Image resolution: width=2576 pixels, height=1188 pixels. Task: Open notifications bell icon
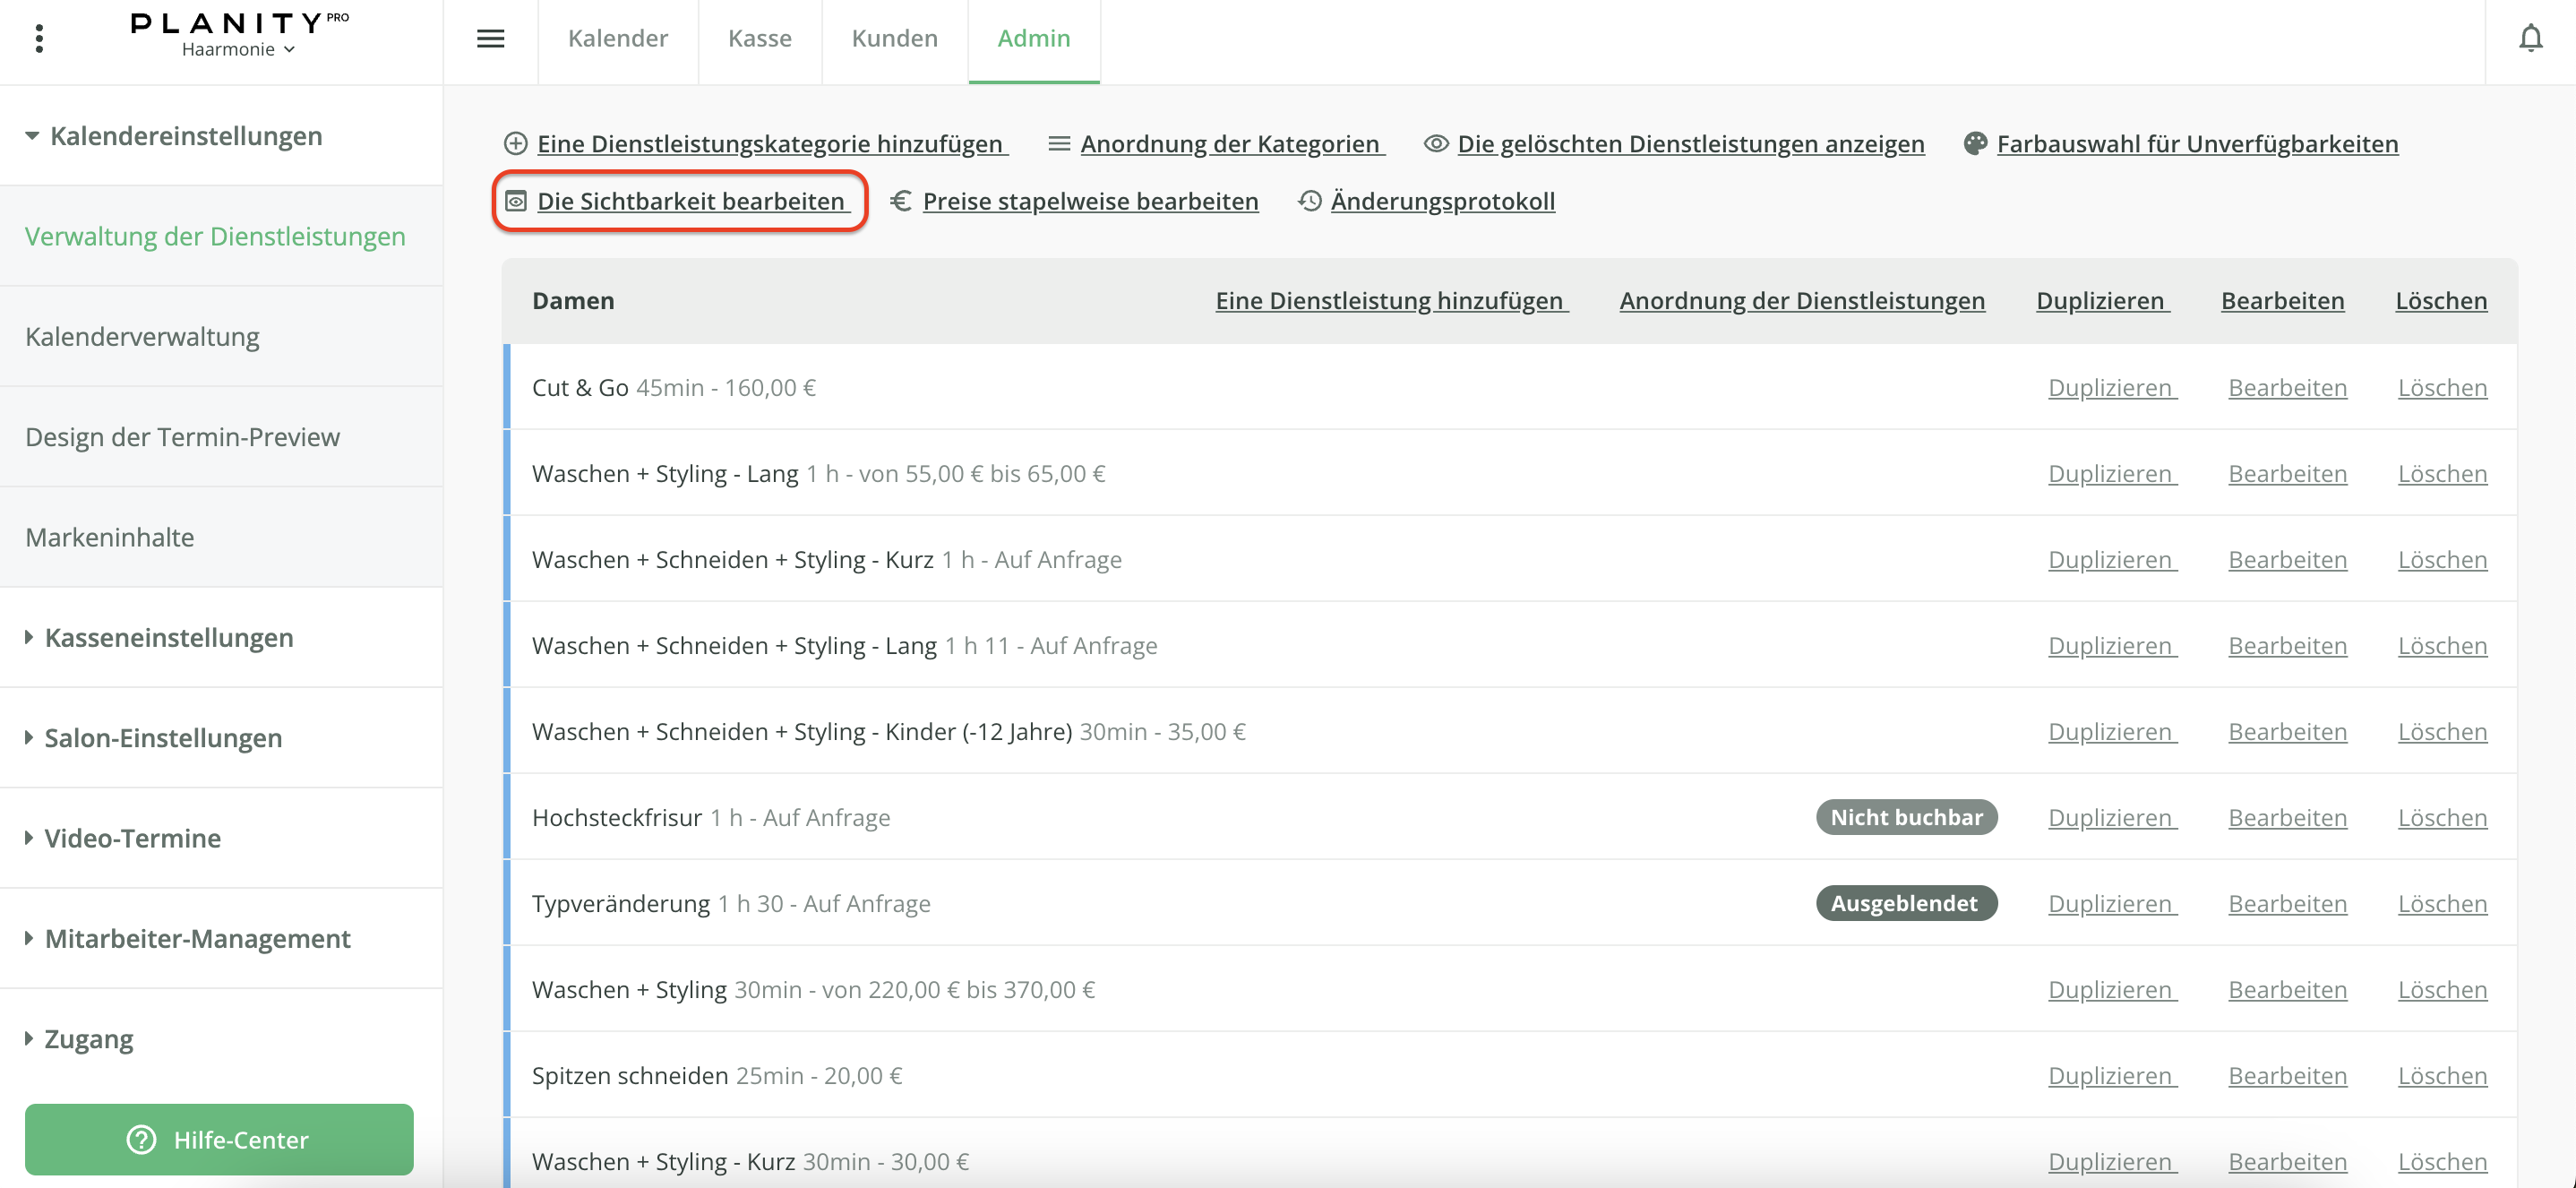point(2530,39)
